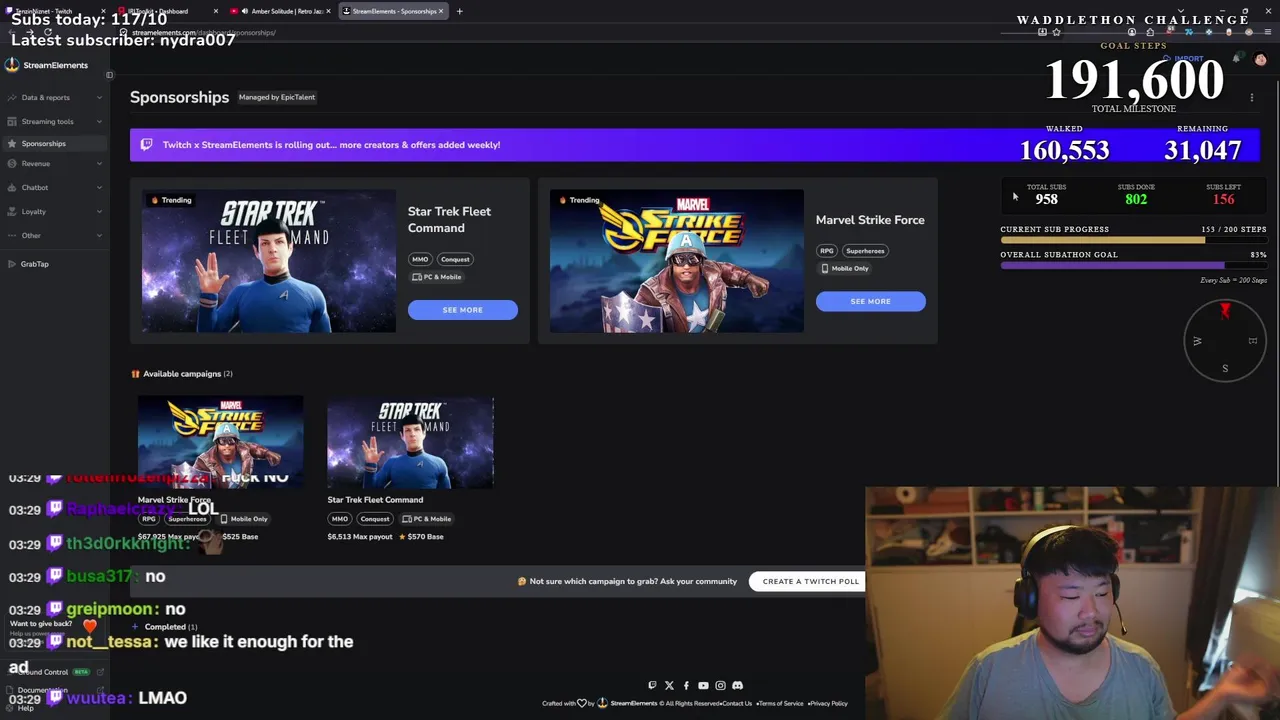Open the trending Star Trek Fleet Command image
Viewport: 1280px width, 720px height.
tap(268, 261)
